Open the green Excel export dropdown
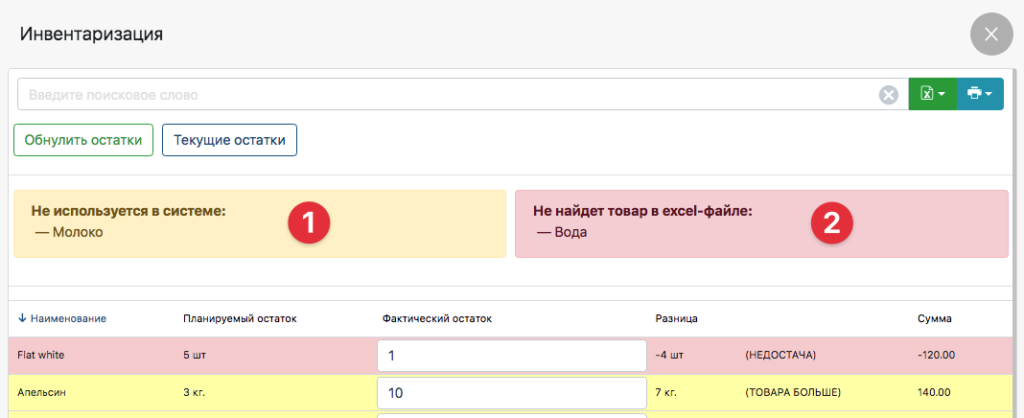The height and width of the screenshot is (418, 1024). [932, 94]
